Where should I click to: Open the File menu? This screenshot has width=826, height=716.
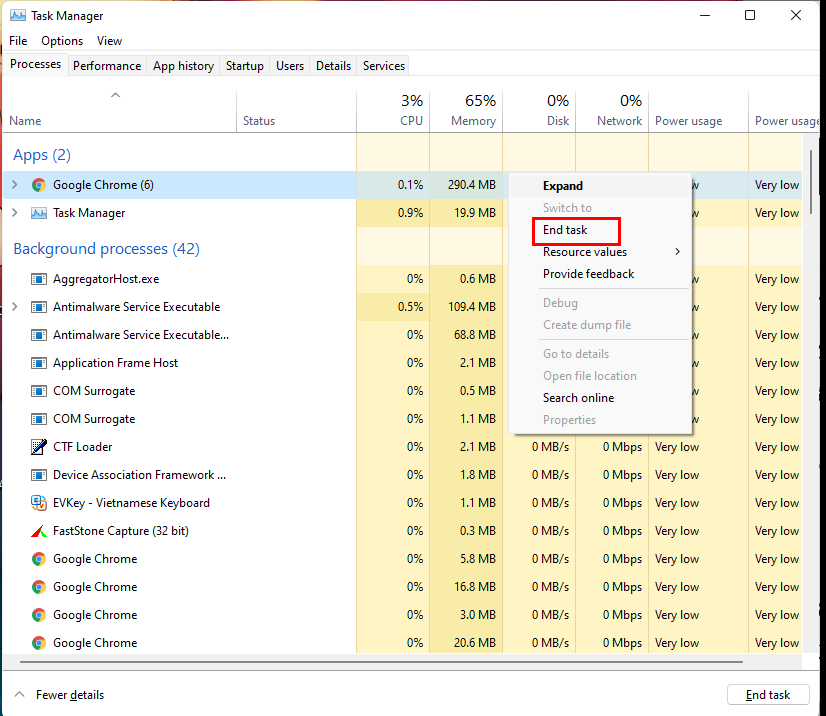tap(18, 41)
